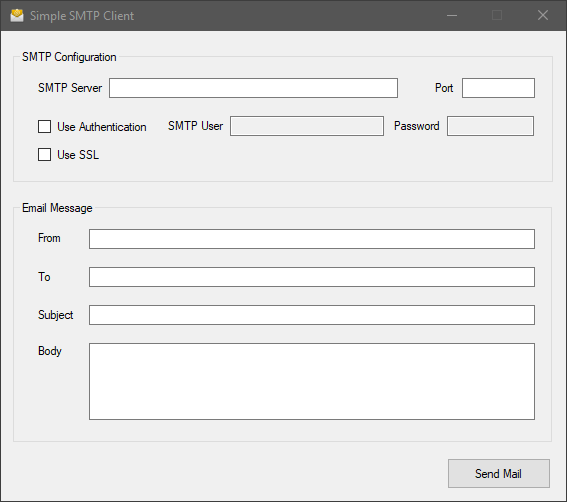Screen dimensions: 567x502
Task: Click the Use Authentication label text
Action: pyautogui.click(x=102, y=127)
